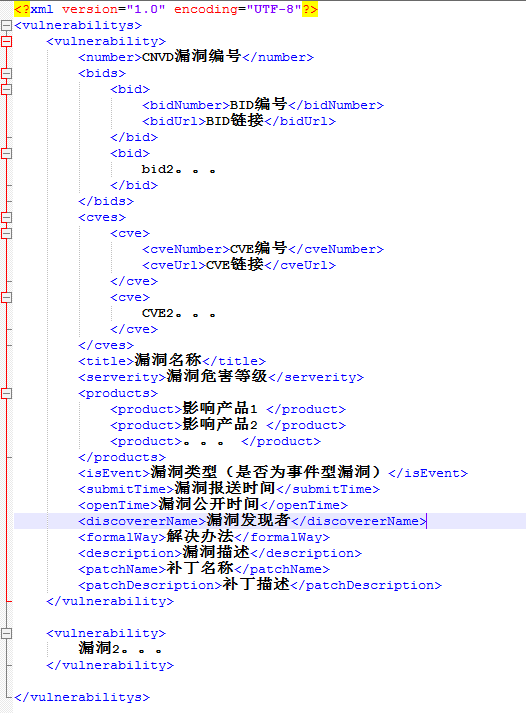Click the title element line
Viewport: 526px width, 713px height.
pyautogui.click(x=172, y=361)
